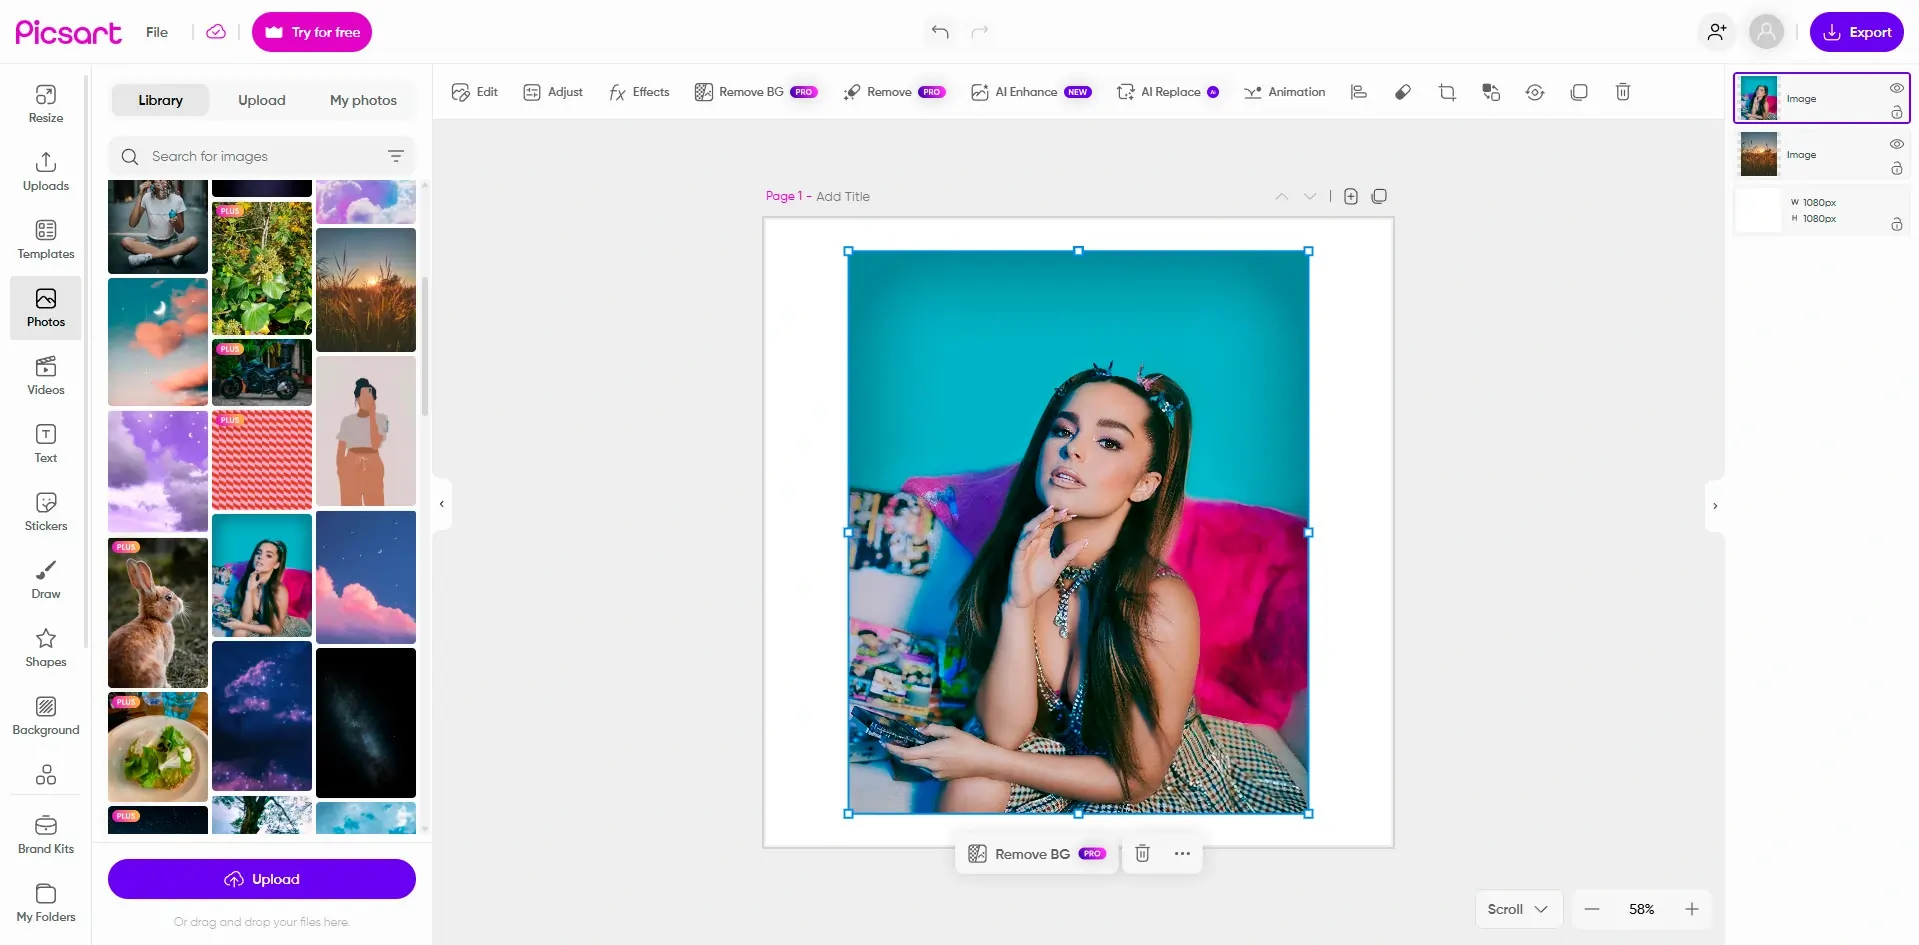1919x945 pixels.
Task: Redo the last undone action
Action: pos(980,32)
